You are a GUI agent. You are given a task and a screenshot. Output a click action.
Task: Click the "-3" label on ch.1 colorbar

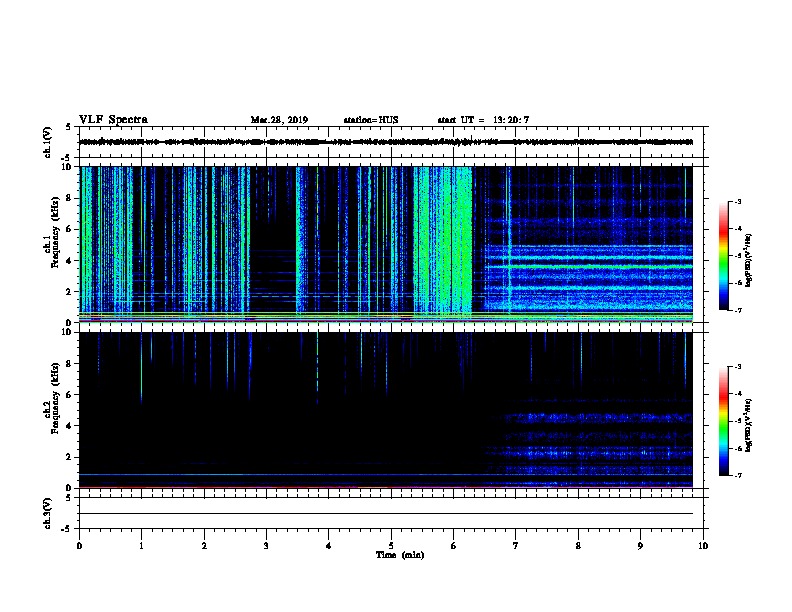(737, 201)
